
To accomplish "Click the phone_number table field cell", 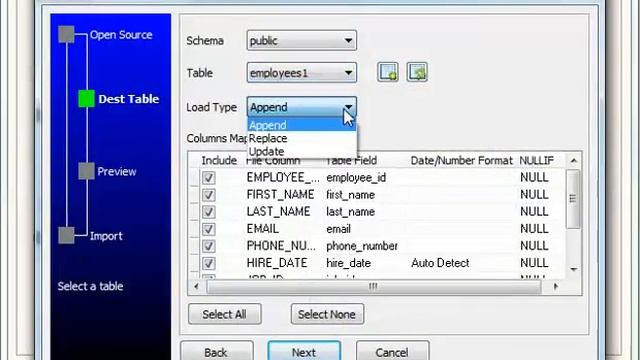I will click(362, 246).
